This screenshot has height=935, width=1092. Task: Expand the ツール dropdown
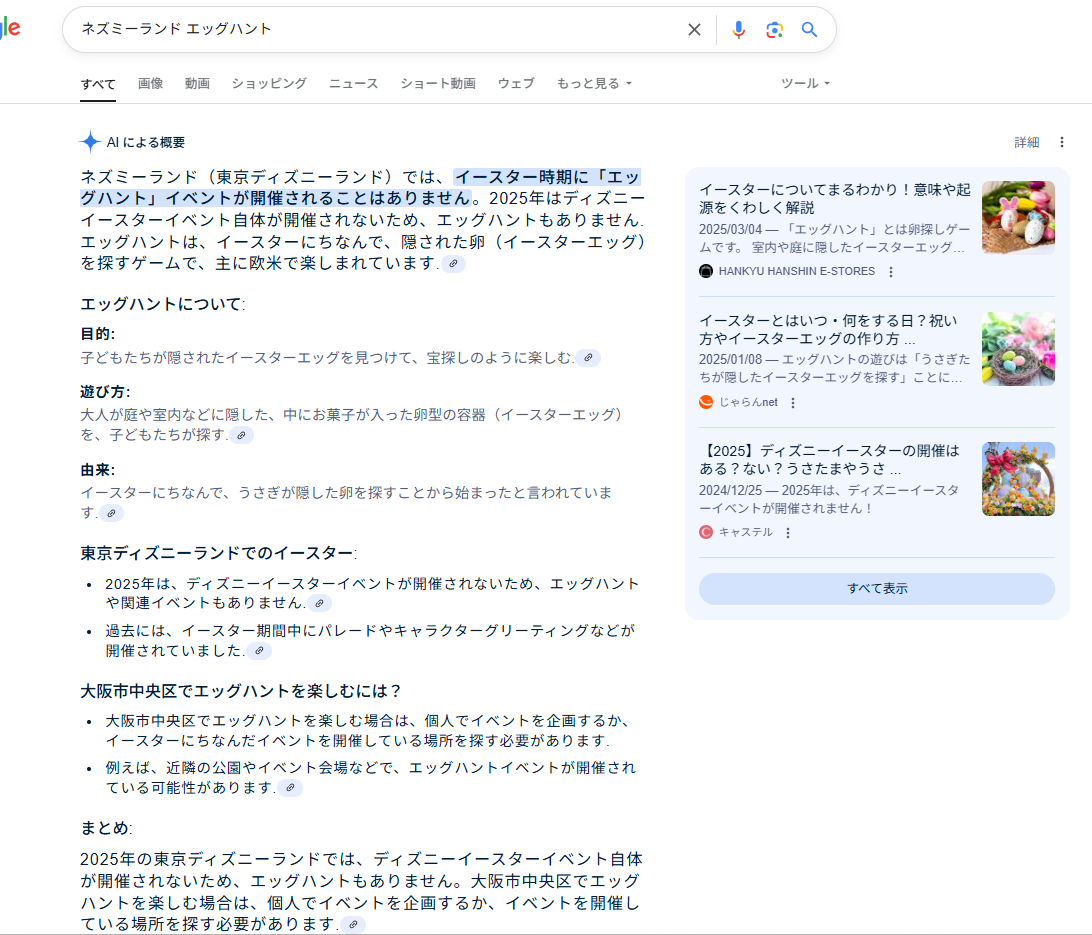(x=805, y=84)
